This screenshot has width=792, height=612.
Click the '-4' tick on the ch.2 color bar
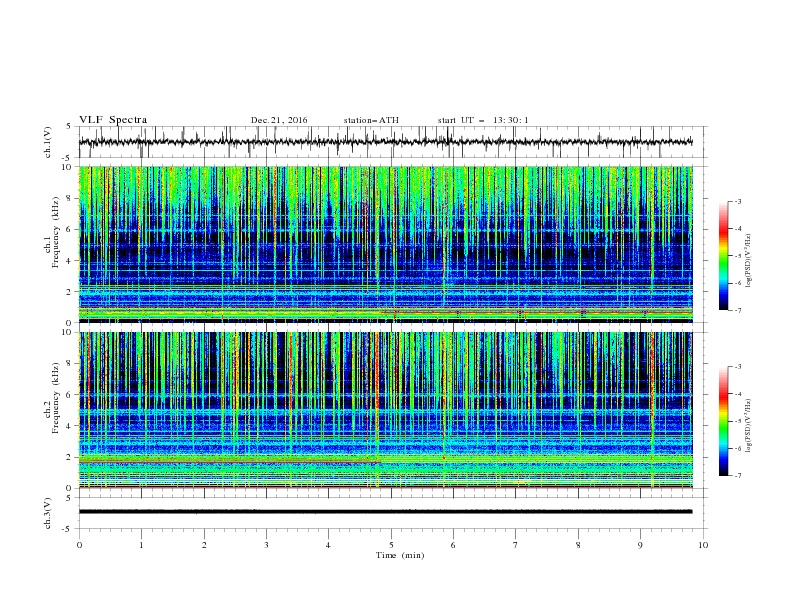[738, 394]
